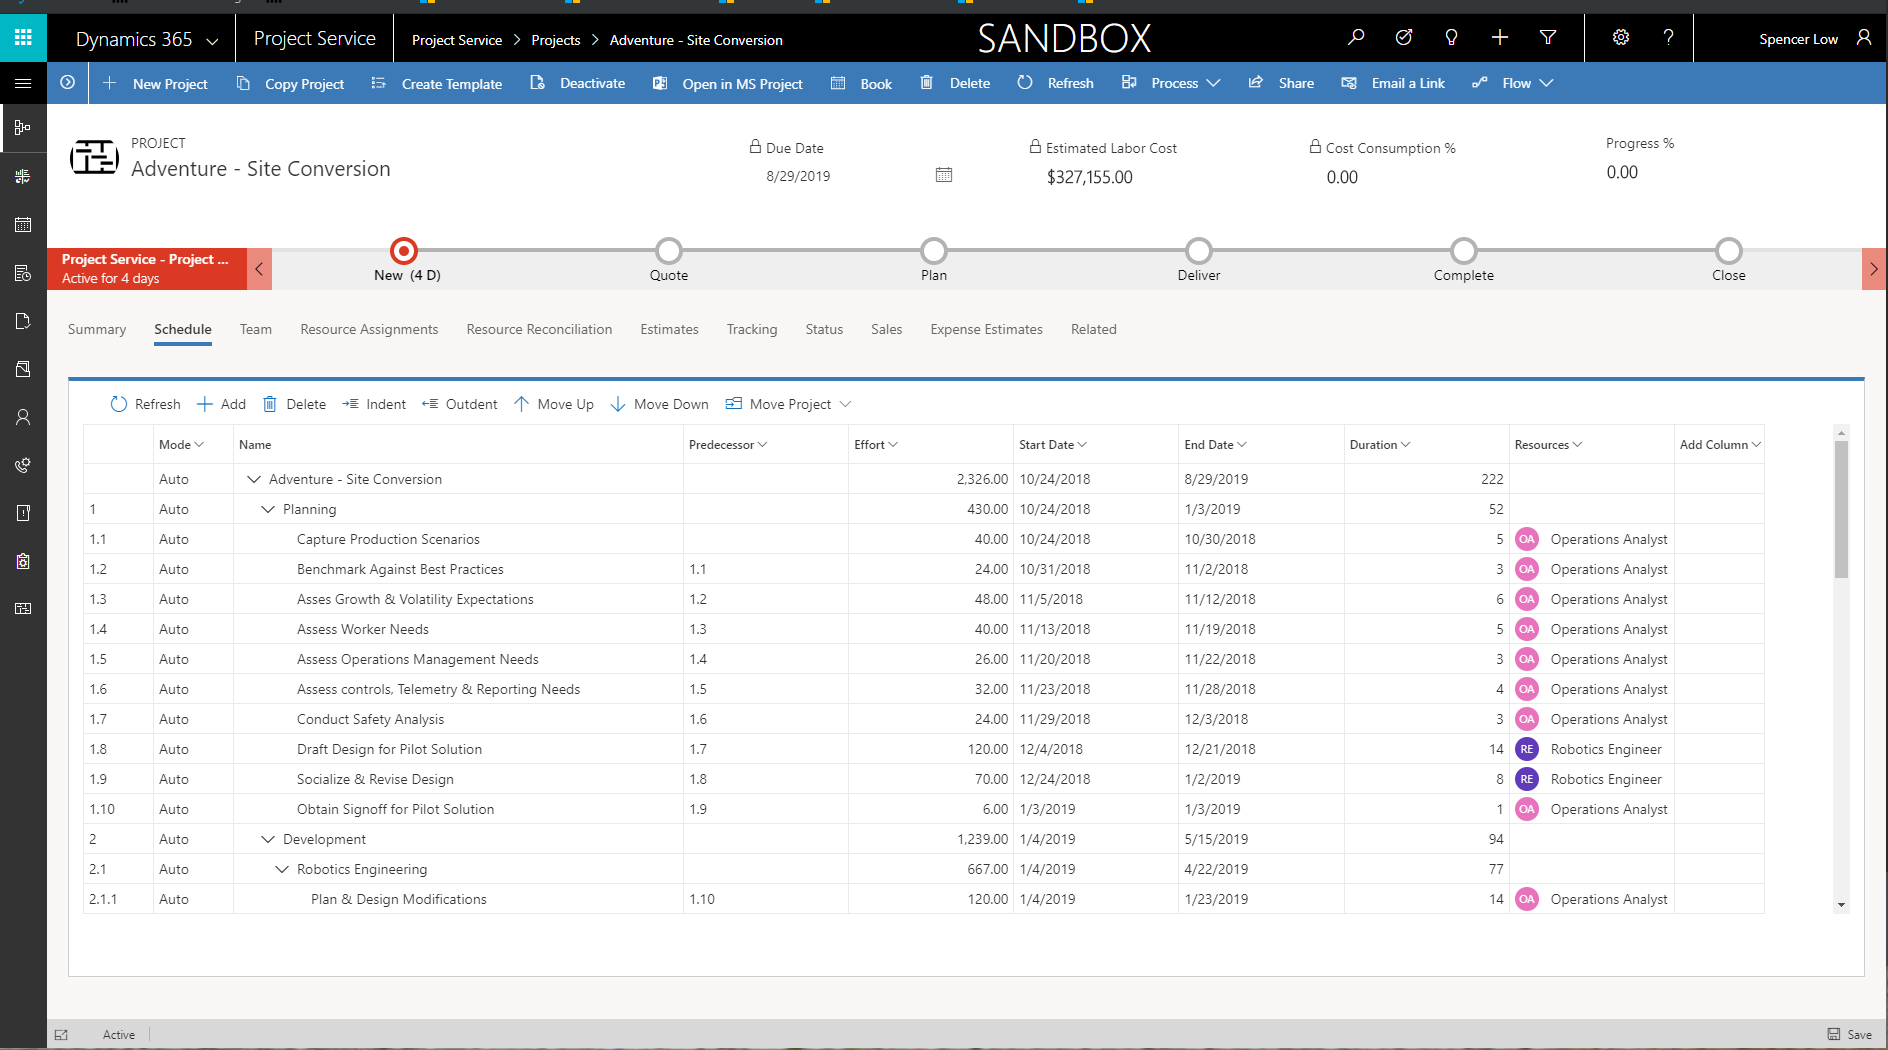Open the settings gear icon
Image resolution: width=1888 pixels, height=1050 pixels.
(1620, 38)
